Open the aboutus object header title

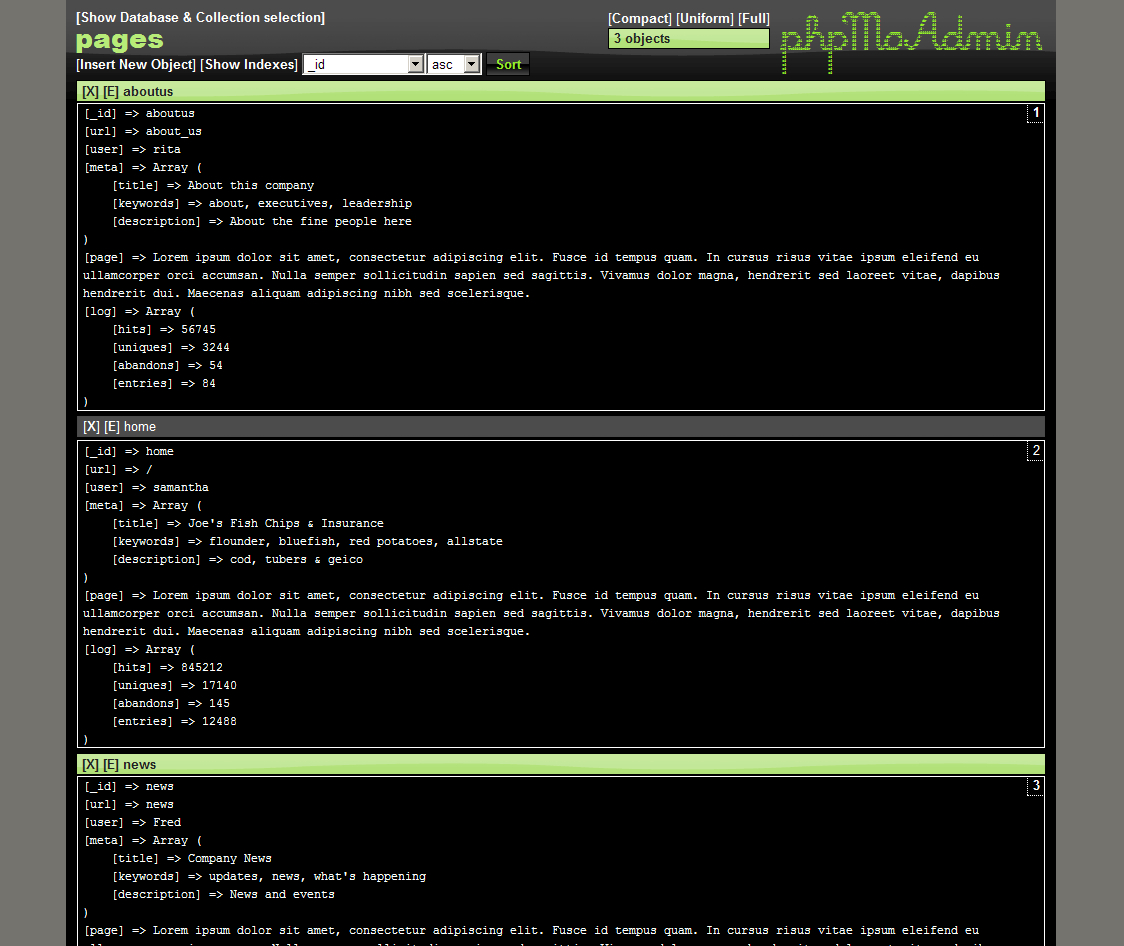(x=148, y=92)
